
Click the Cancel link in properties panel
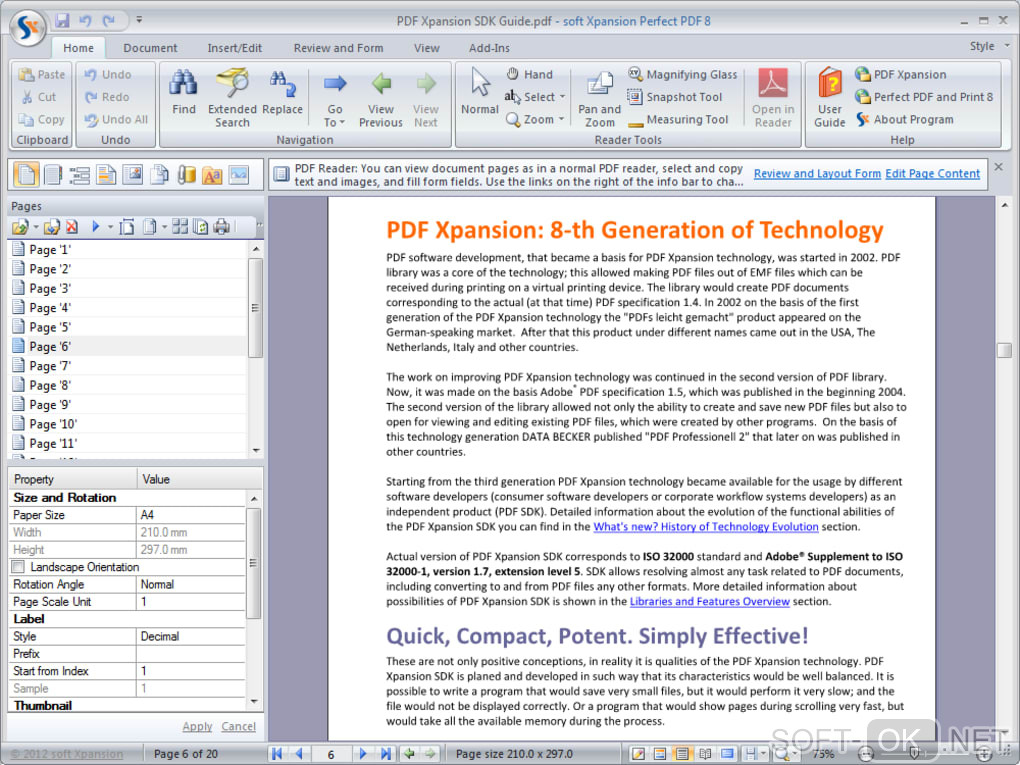click(238, 726)
